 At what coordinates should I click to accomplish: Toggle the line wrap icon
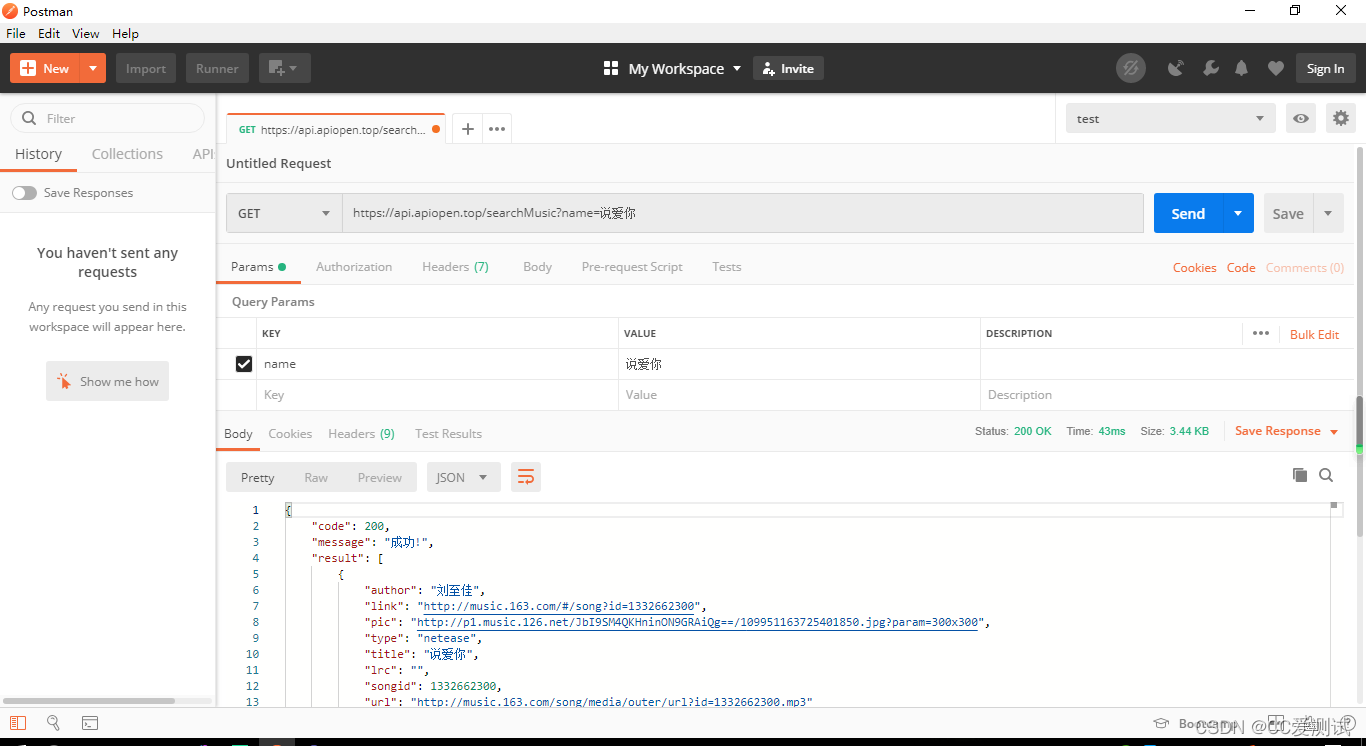[x=526, y=477]
